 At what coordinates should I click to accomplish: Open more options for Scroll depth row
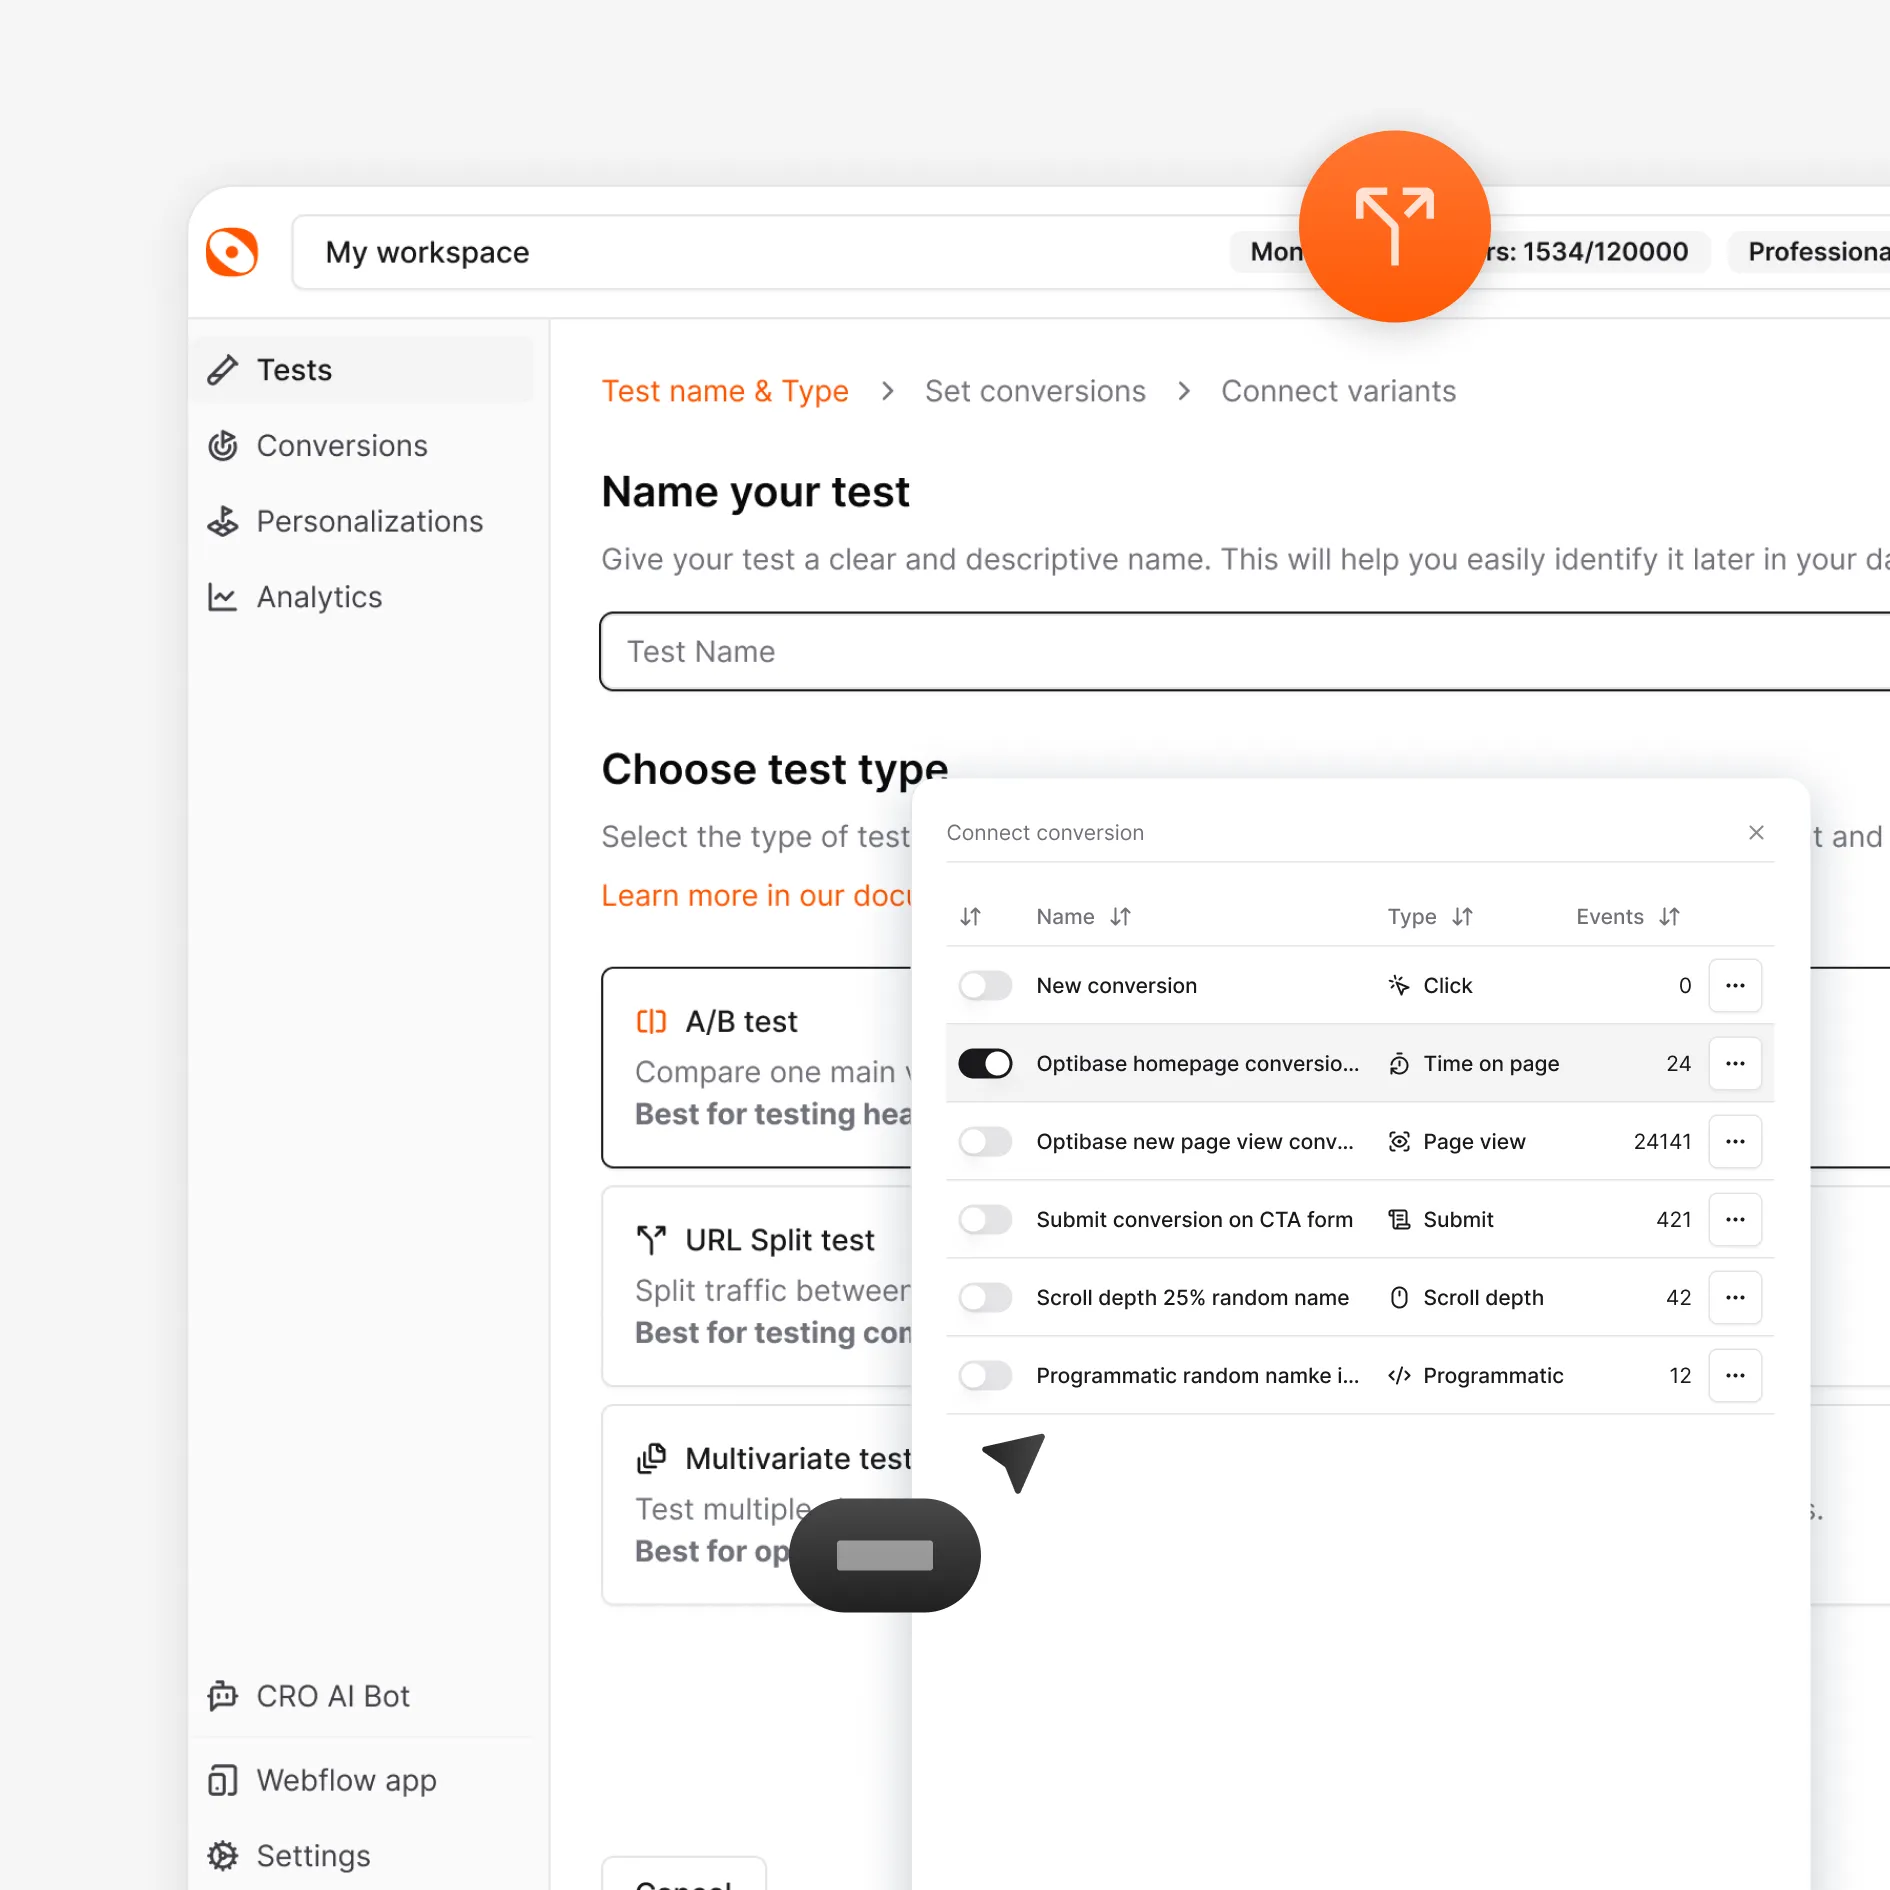click(1735, 1297)
